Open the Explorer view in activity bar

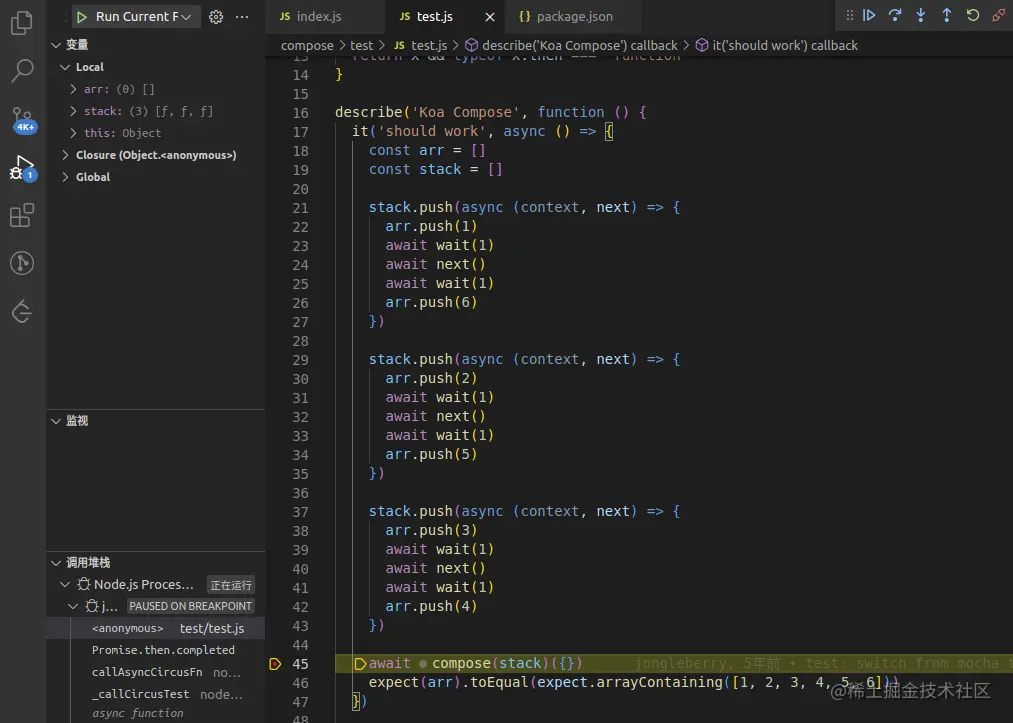coord(22,24)
